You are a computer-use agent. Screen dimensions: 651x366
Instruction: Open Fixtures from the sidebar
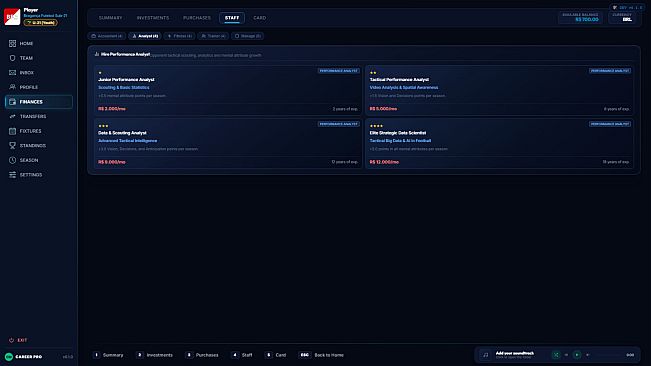coord(39,131)
